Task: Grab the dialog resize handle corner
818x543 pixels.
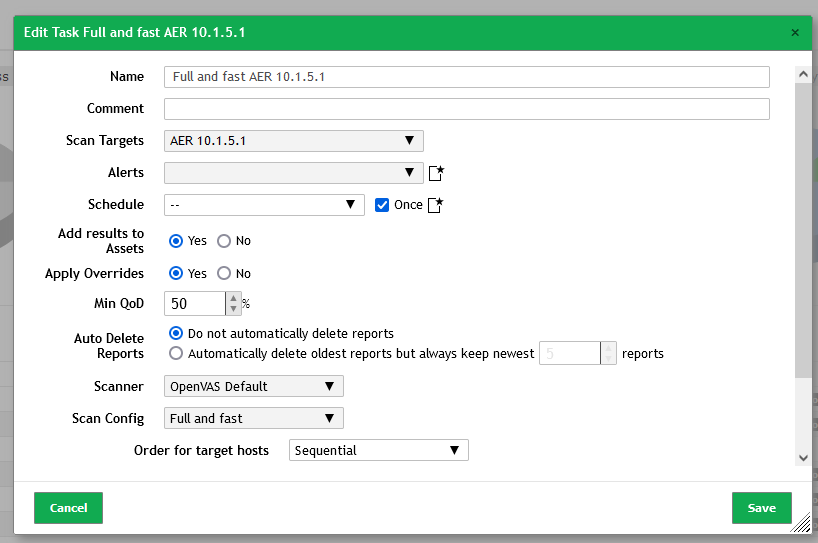Action: [800, 524]
